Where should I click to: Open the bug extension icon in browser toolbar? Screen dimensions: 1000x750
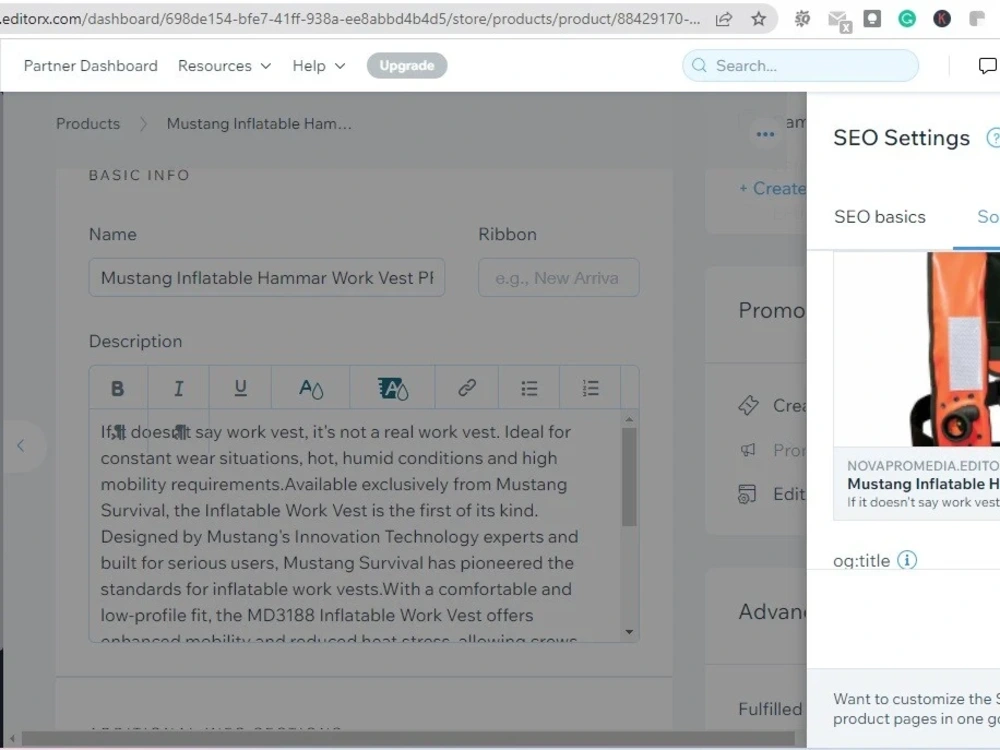[802, 19]
